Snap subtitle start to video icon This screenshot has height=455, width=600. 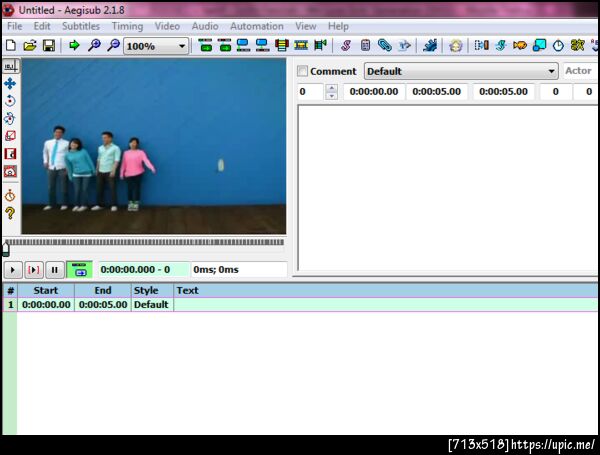click(243, 46)
